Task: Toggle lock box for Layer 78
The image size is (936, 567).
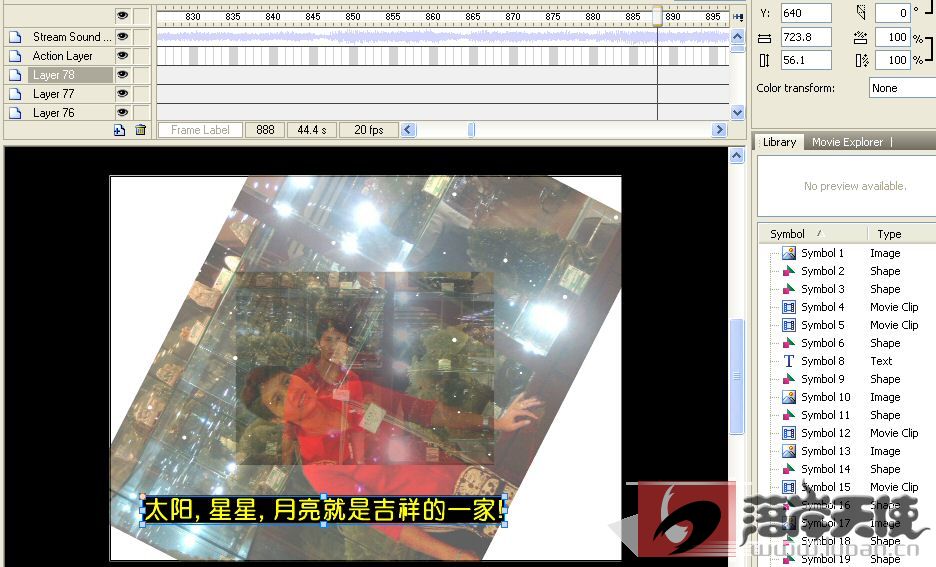Action: [x=141, y=75]
